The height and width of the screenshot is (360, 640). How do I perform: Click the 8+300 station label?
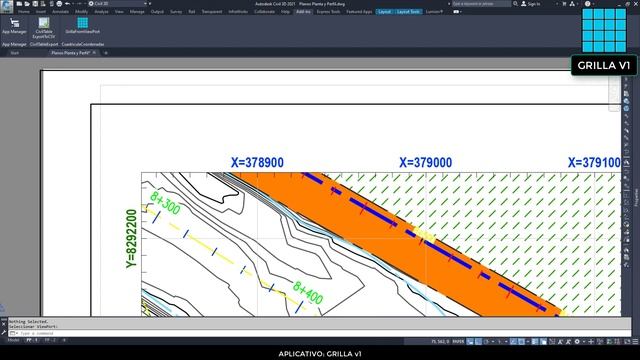tap(165, 203)
